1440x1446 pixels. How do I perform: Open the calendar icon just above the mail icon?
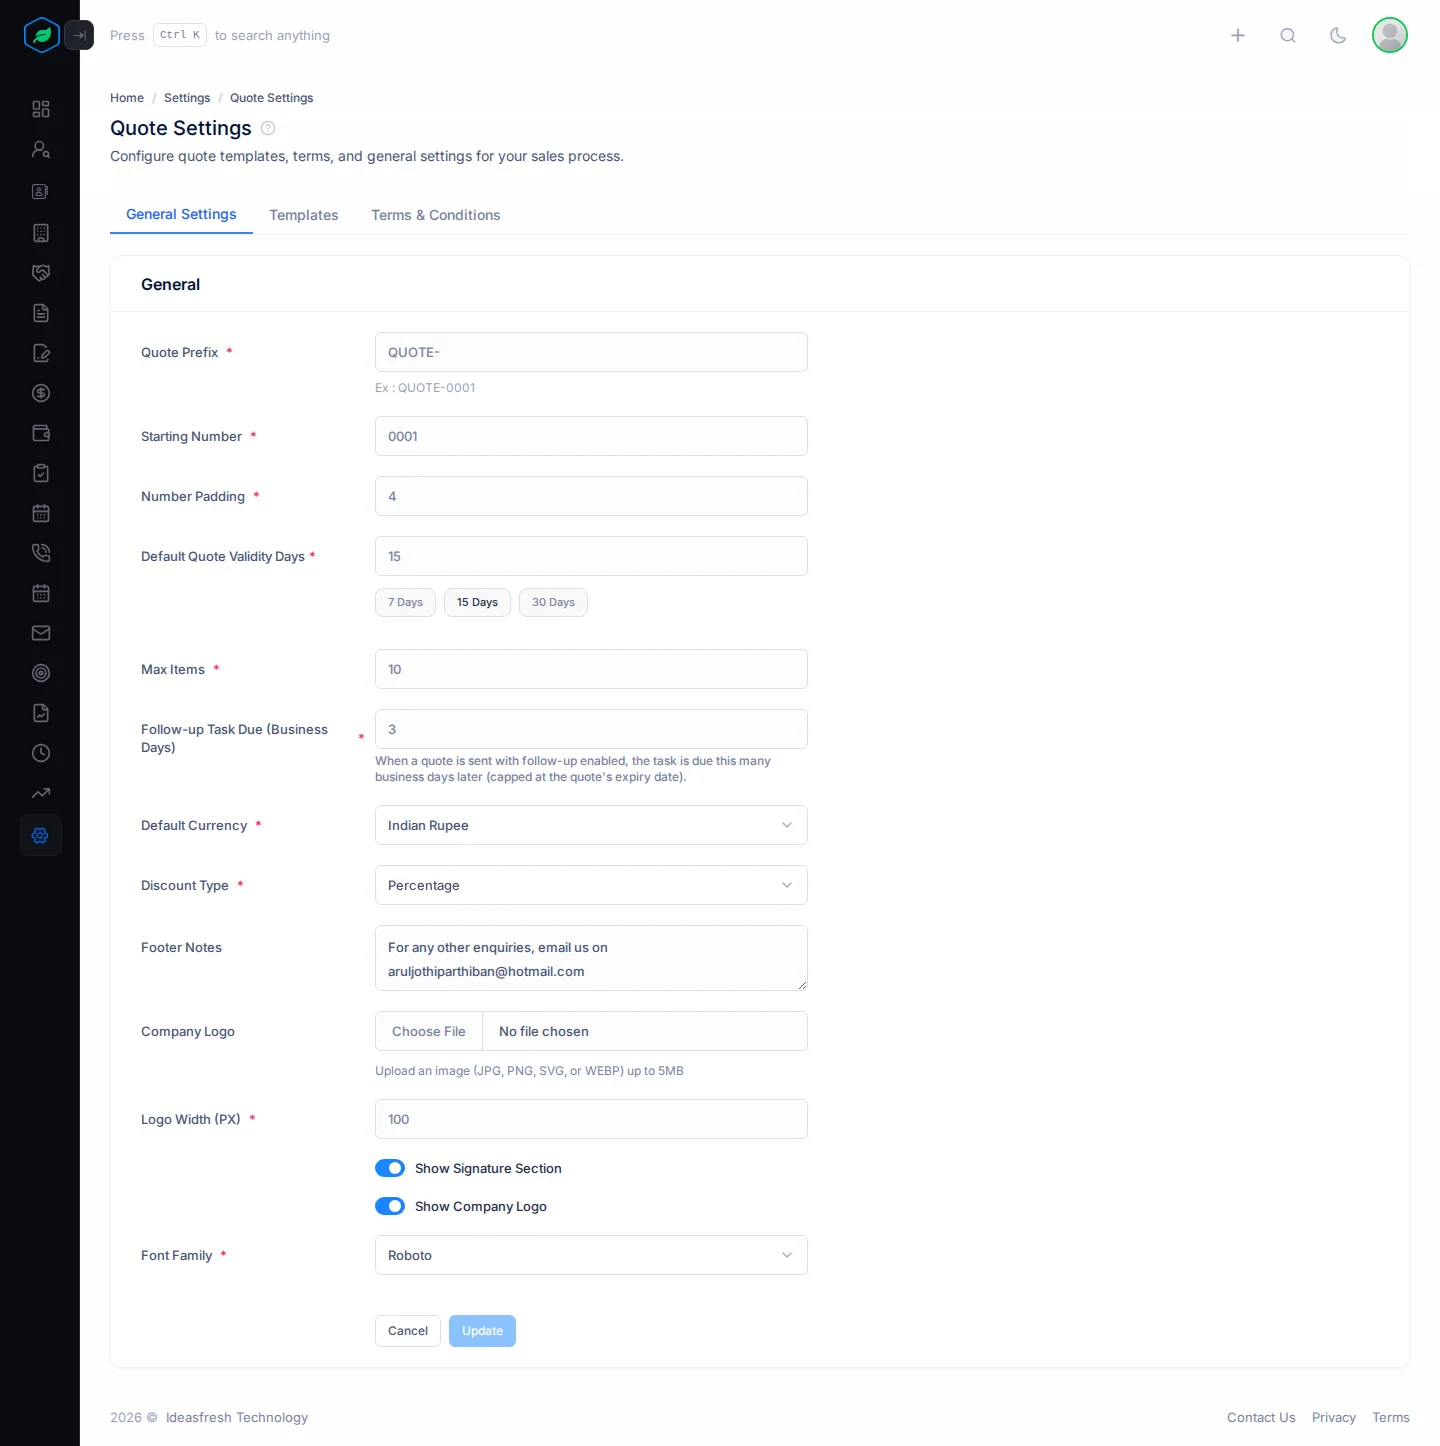tap(41, 593)
